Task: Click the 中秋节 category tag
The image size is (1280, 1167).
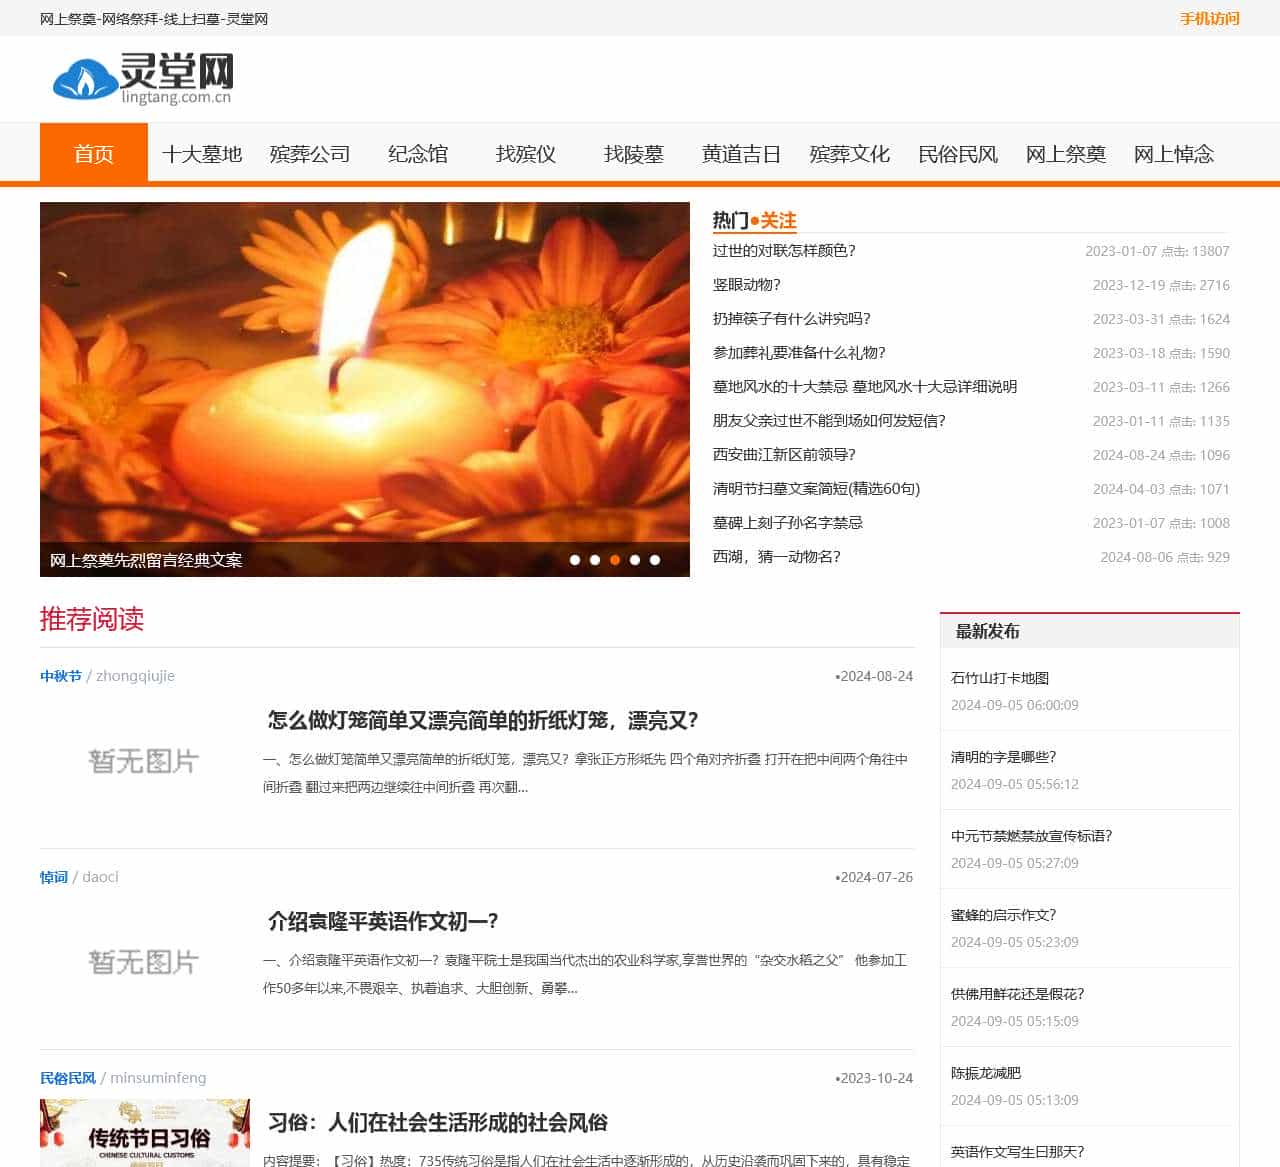Action: [61, 676]
